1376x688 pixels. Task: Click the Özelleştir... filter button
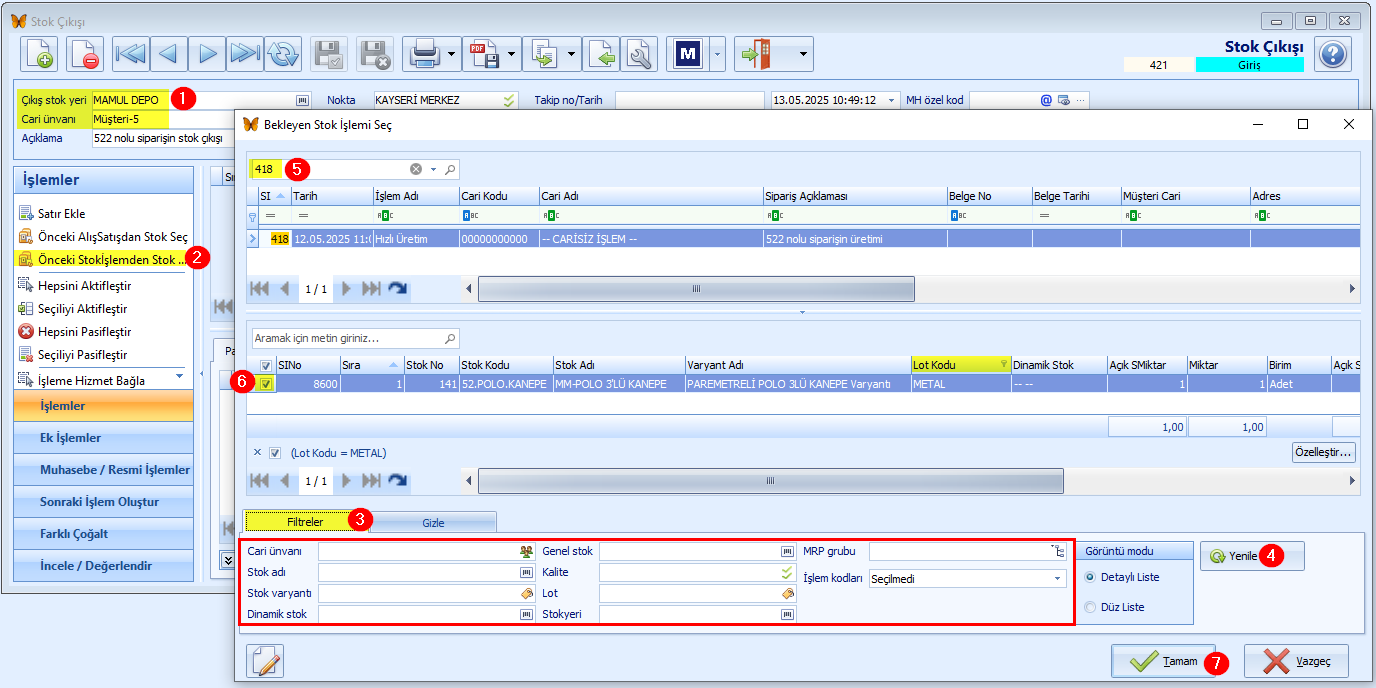coord(1323,453)
